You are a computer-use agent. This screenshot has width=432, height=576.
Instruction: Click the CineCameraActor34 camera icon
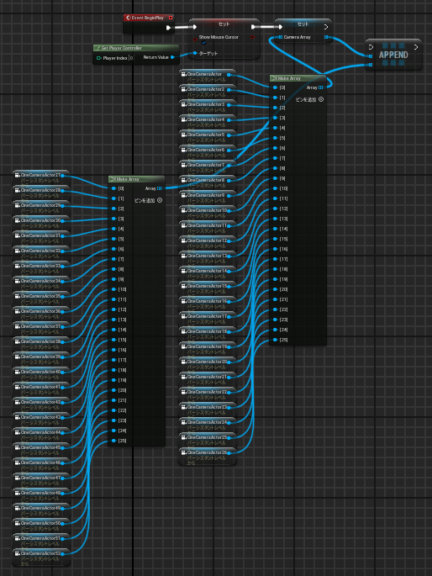17,281
